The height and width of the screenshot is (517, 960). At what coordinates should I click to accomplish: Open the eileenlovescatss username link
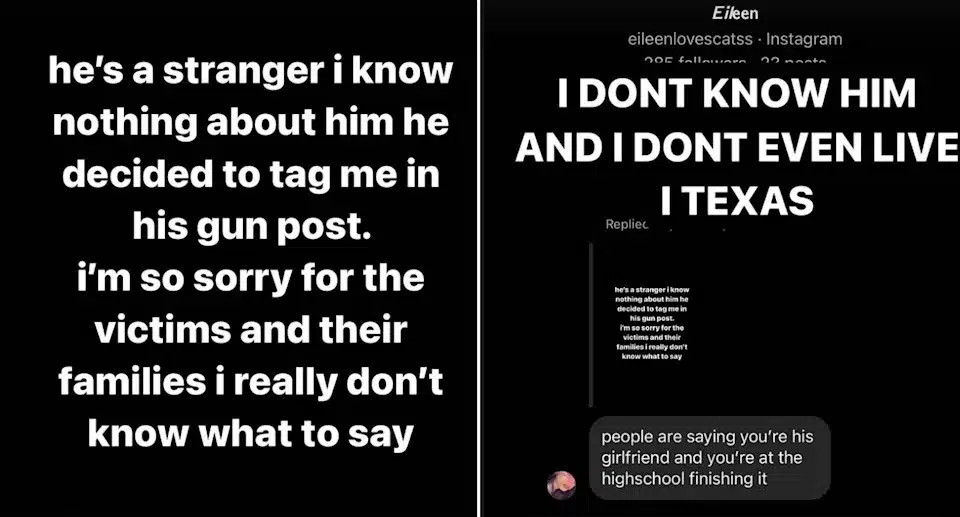tap(690, 39)
